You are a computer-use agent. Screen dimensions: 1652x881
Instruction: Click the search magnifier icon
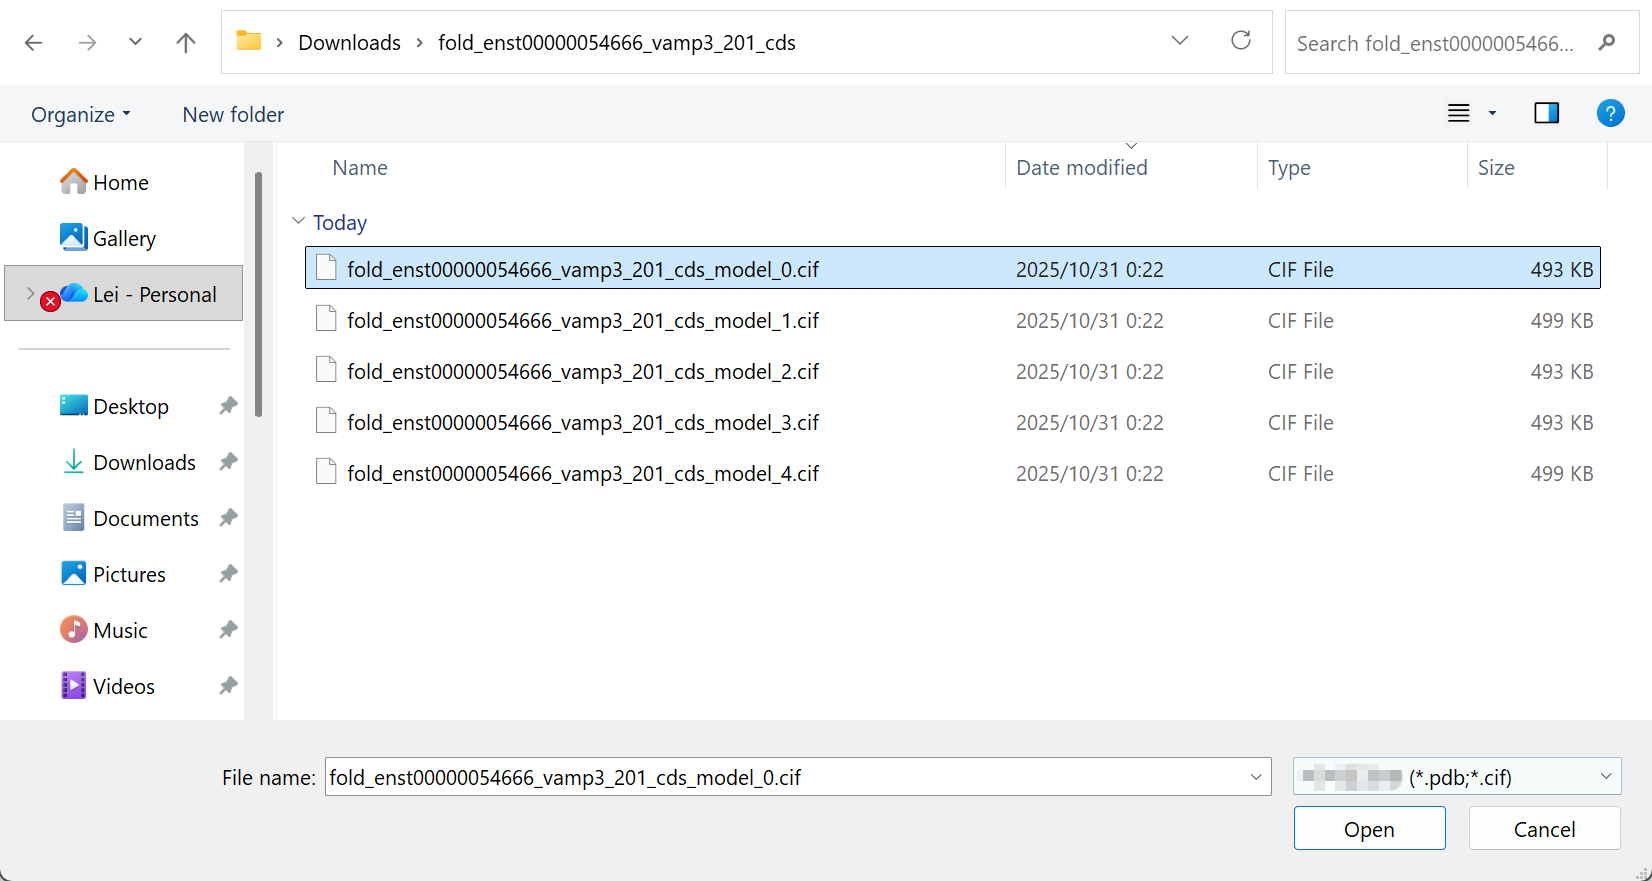1607,43
